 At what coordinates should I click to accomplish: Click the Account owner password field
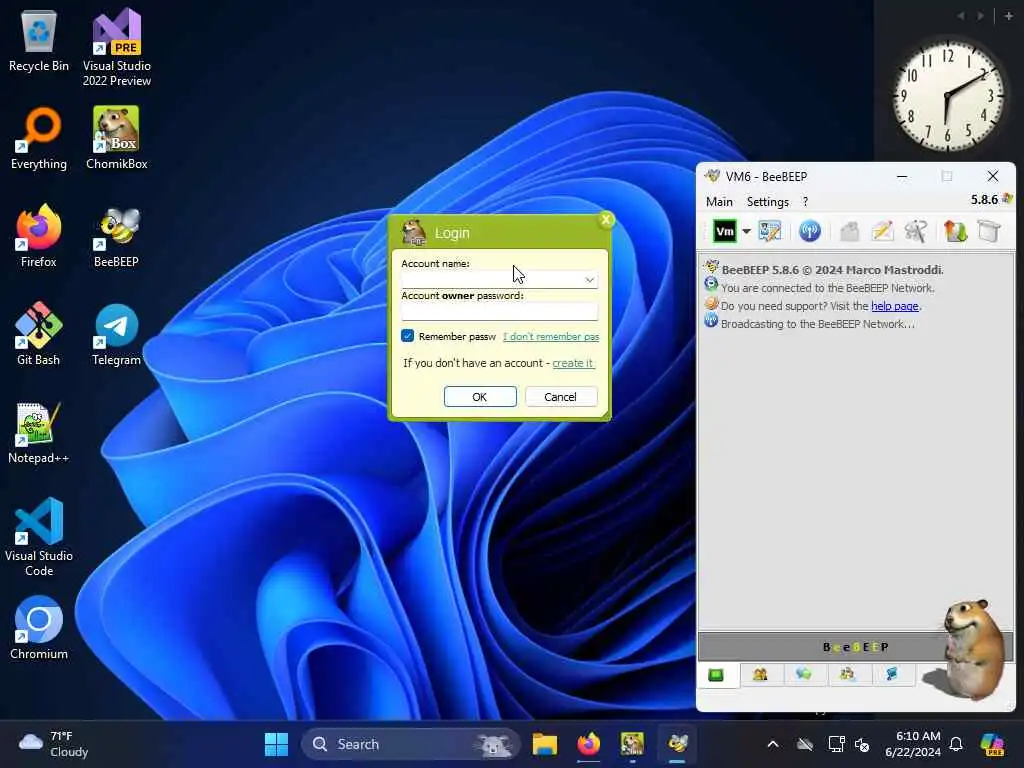499,312
